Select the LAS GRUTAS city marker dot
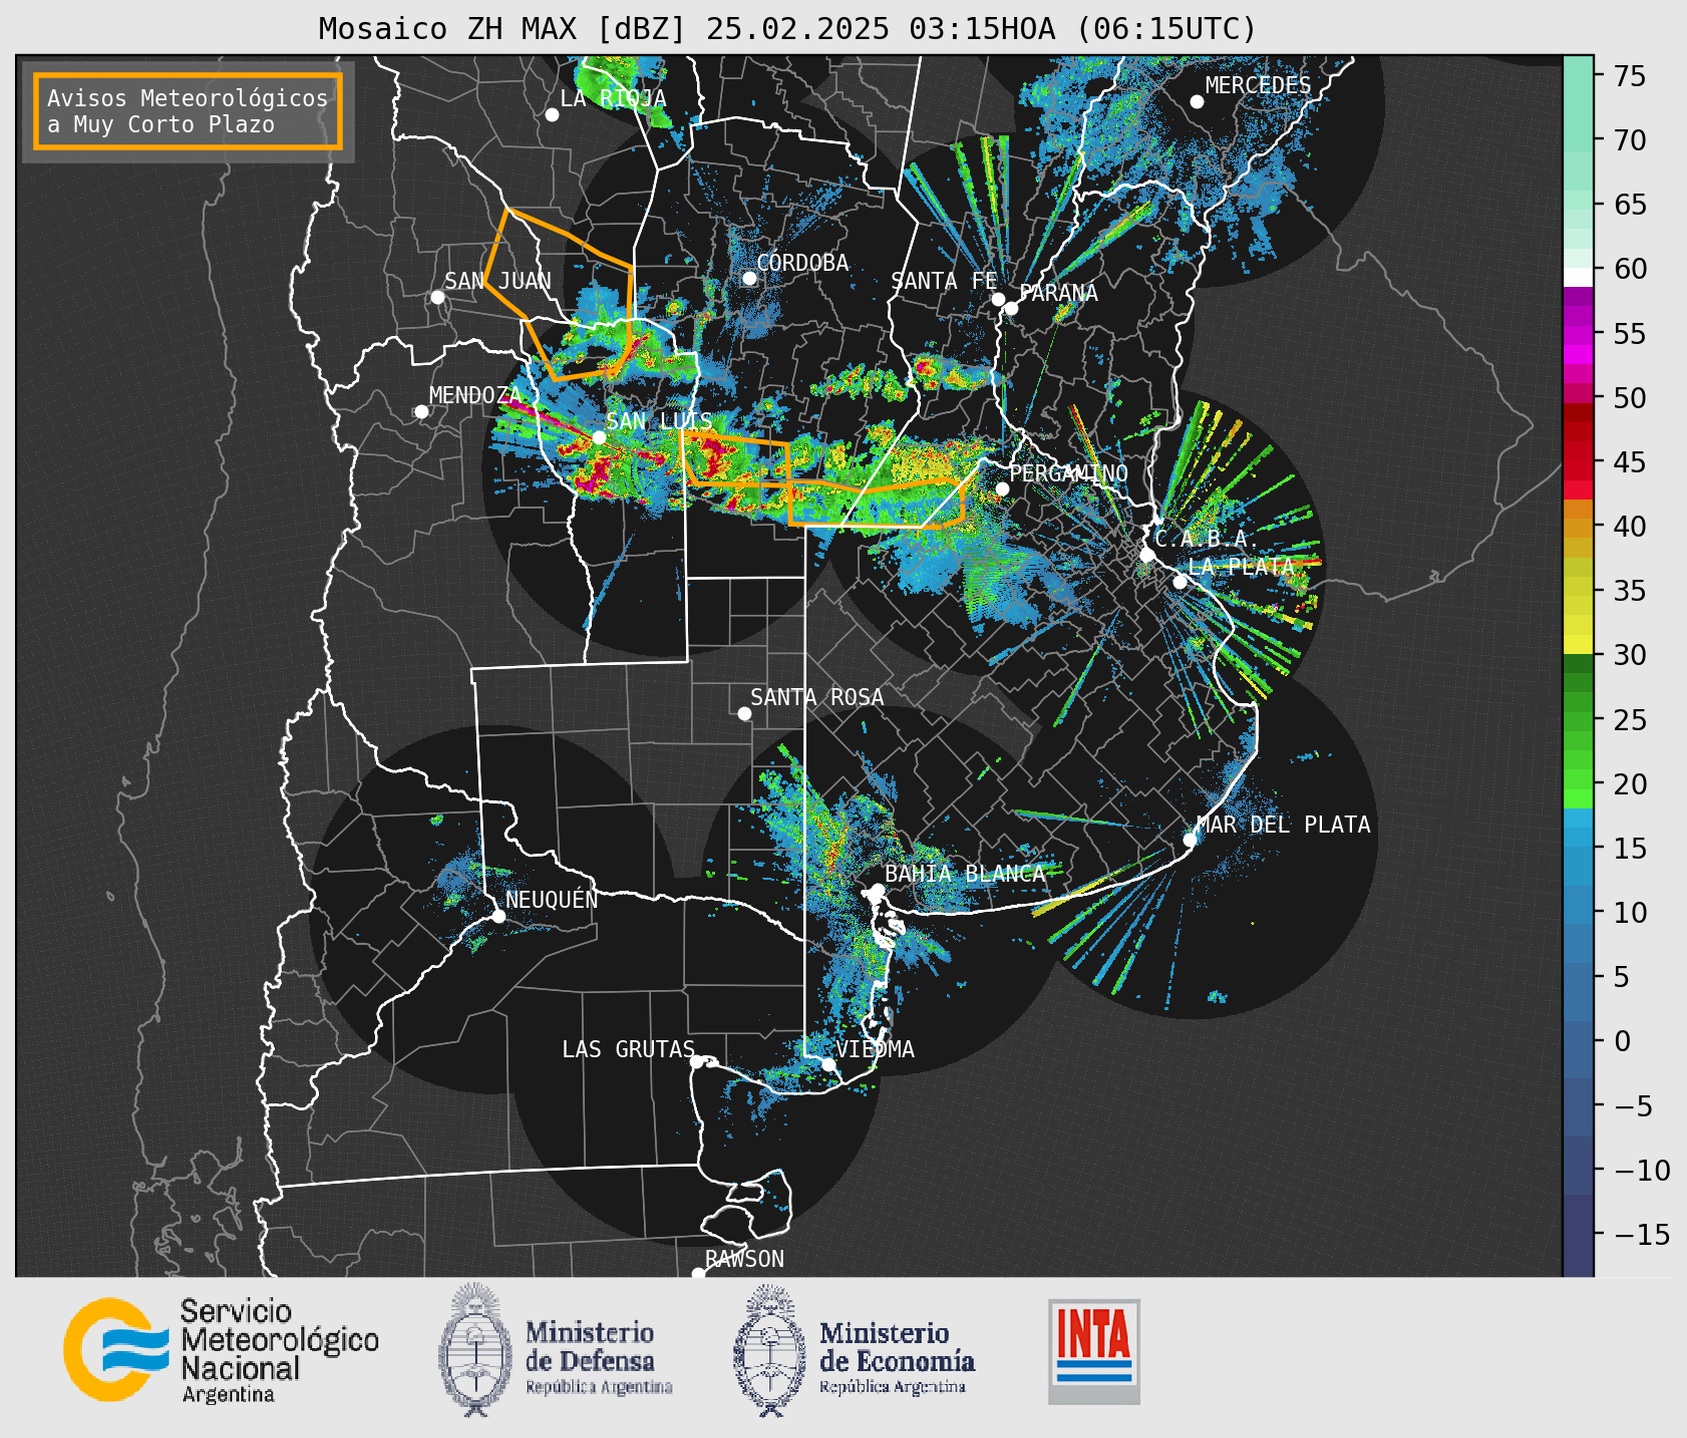 (x=697, y=1062)
